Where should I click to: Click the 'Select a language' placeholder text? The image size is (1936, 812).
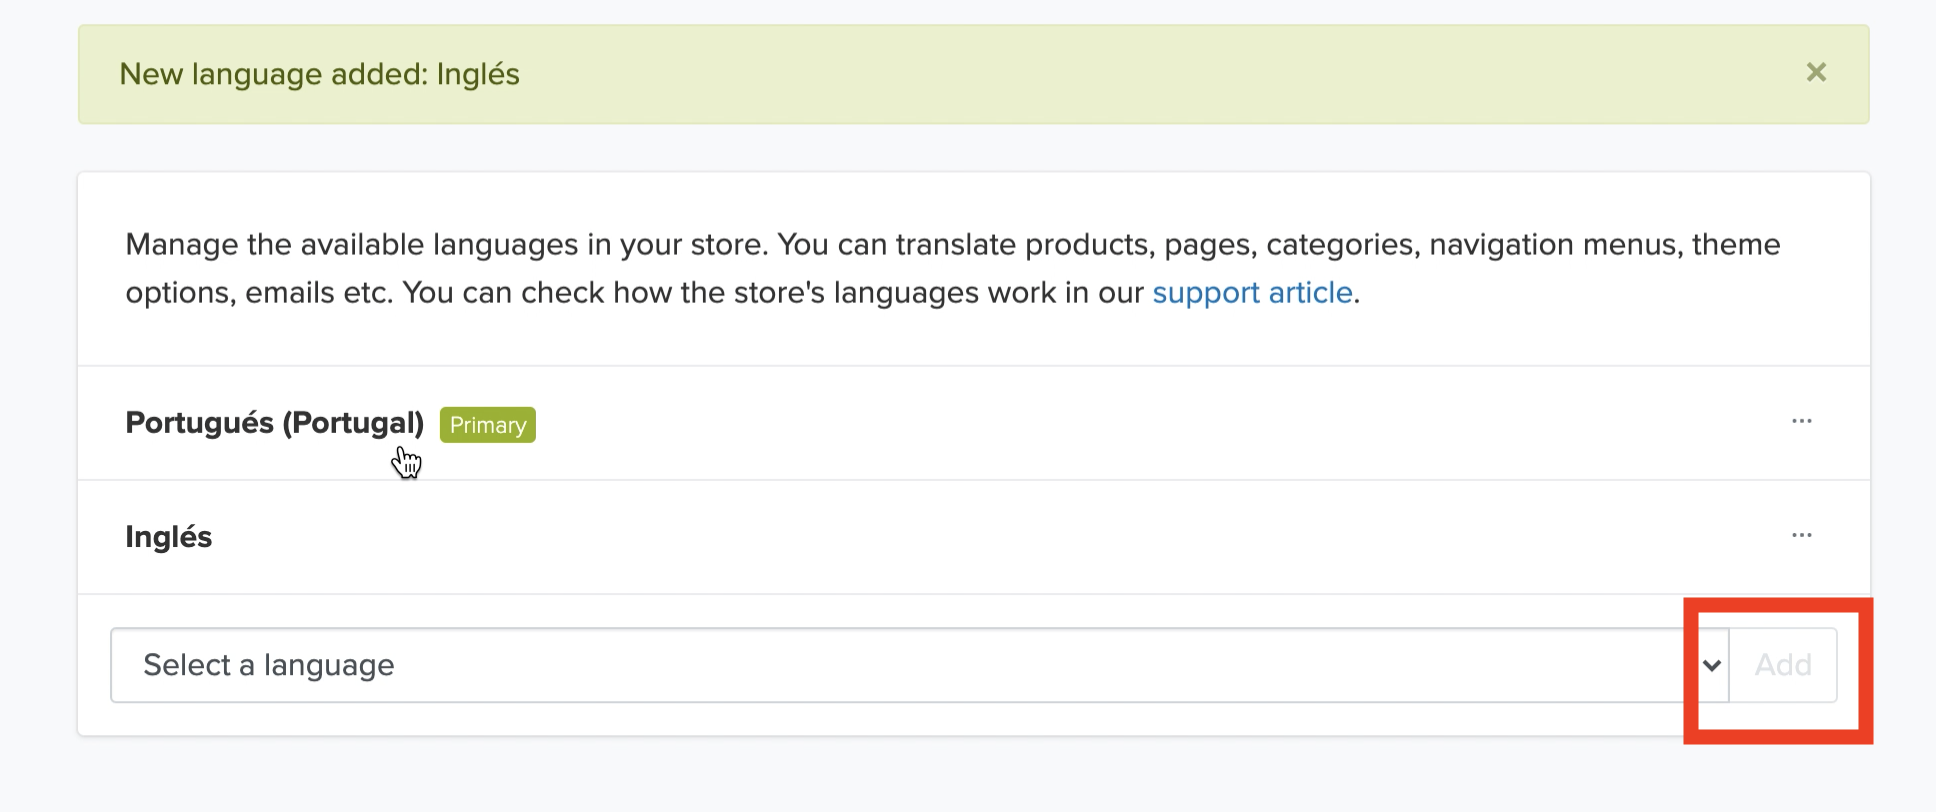269,665
